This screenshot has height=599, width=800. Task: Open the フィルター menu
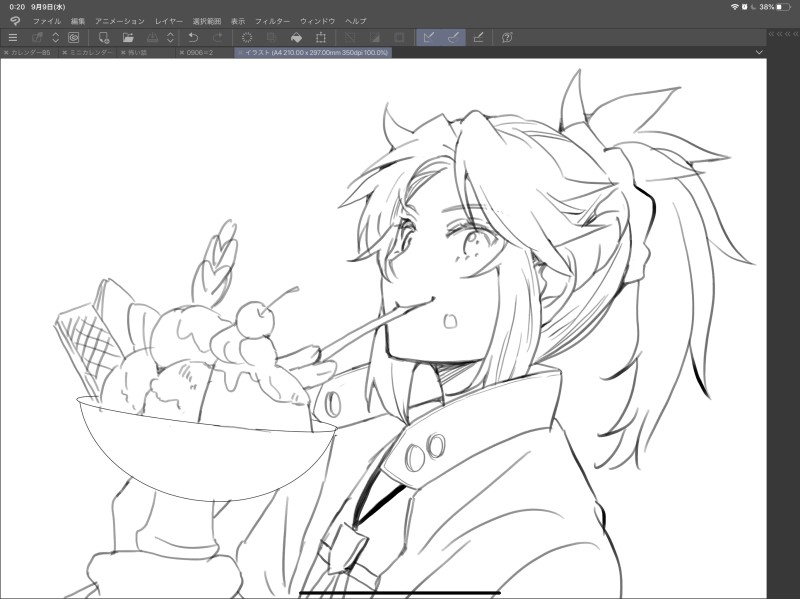272,21
